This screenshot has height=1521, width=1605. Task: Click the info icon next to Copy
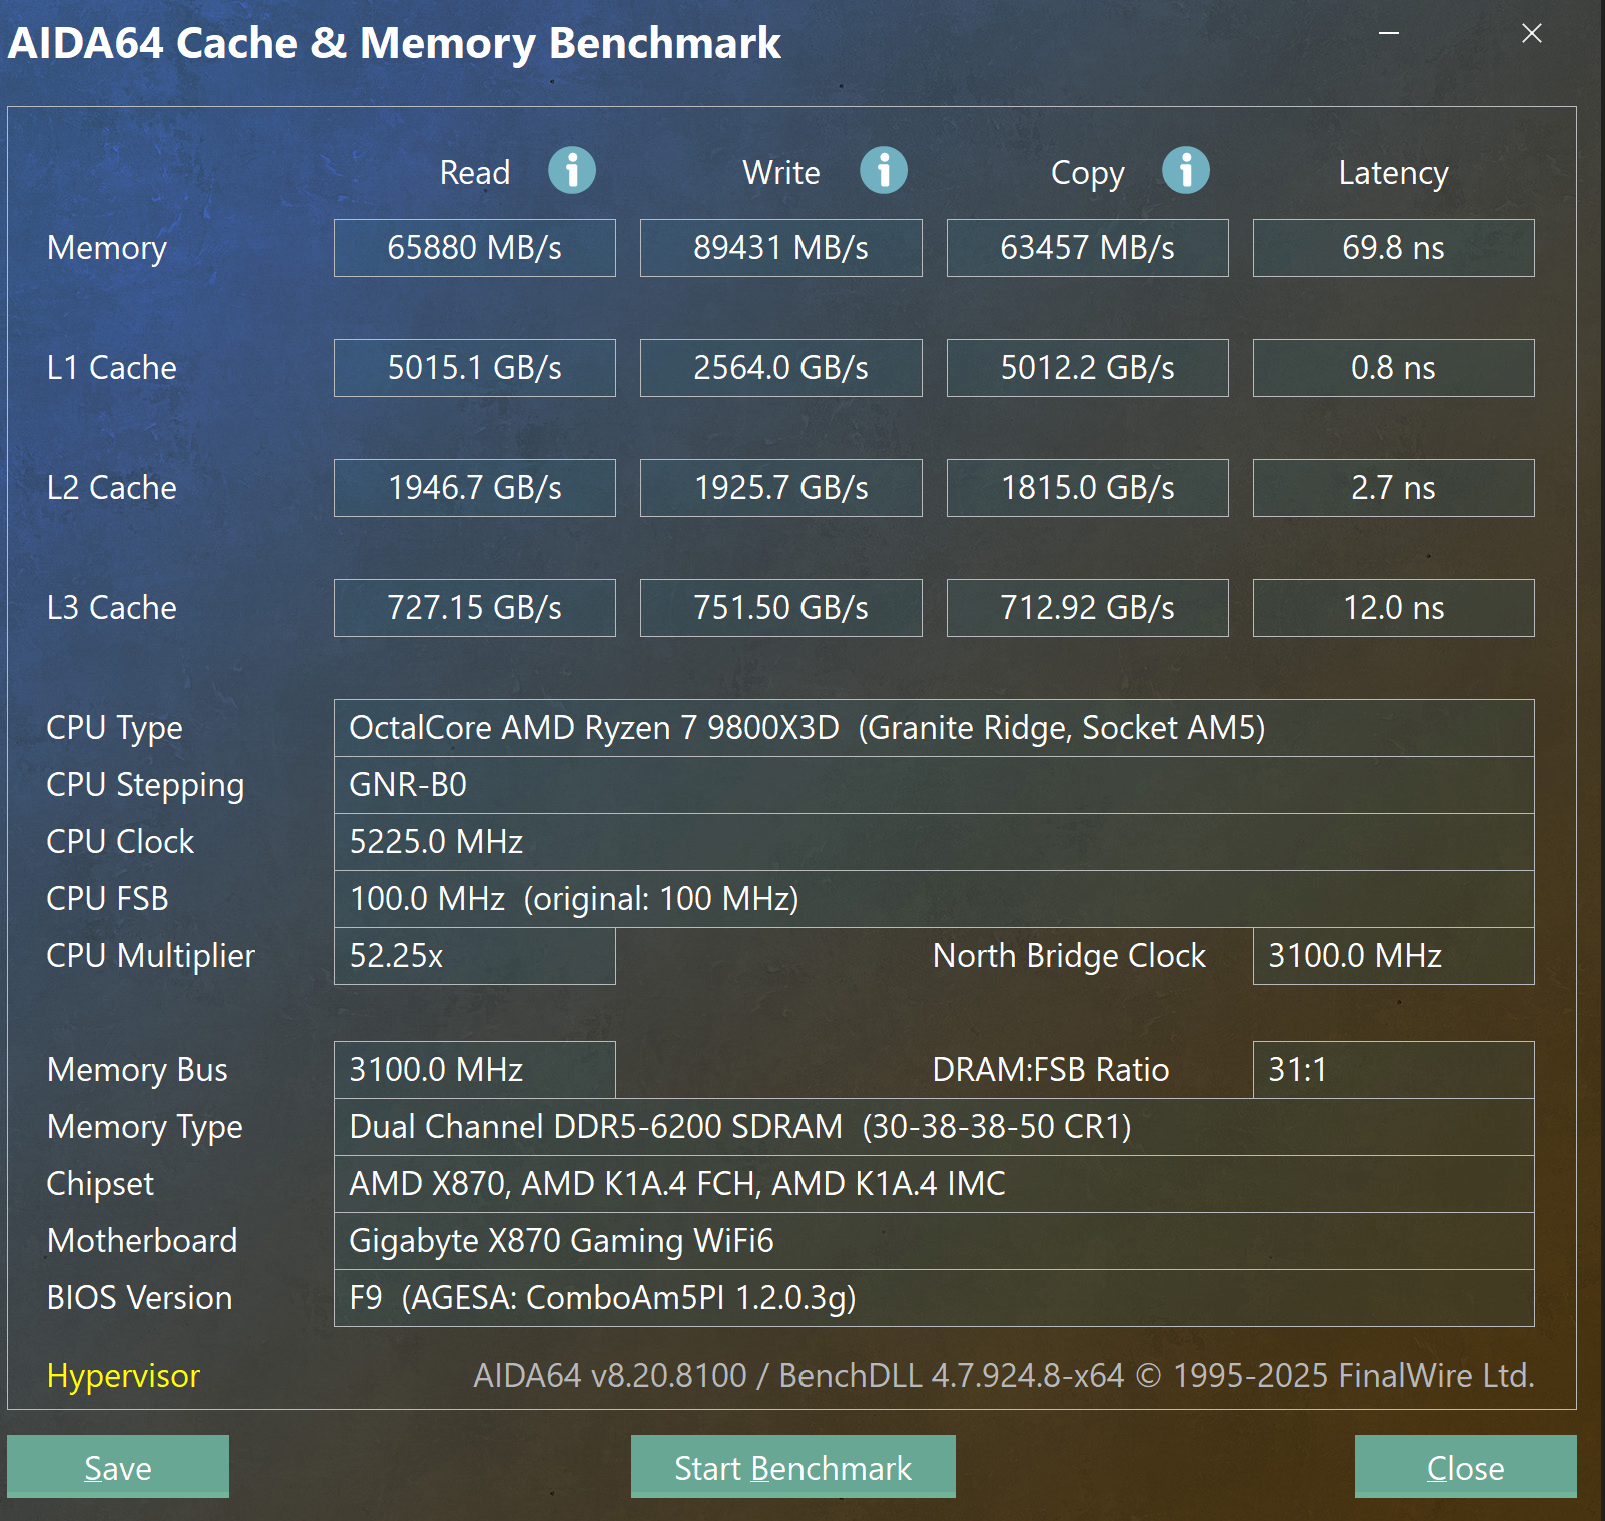pyautogui.click(x=1186, y=171)
